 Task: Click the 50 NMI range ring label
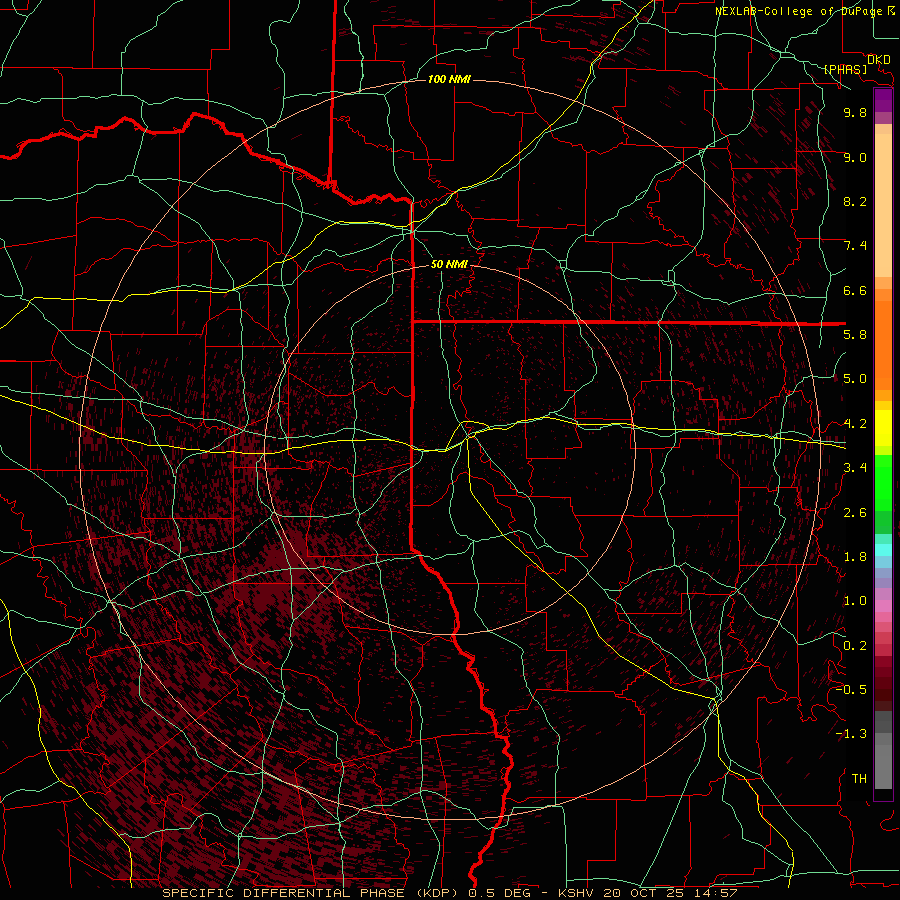[x=449, y=264]
